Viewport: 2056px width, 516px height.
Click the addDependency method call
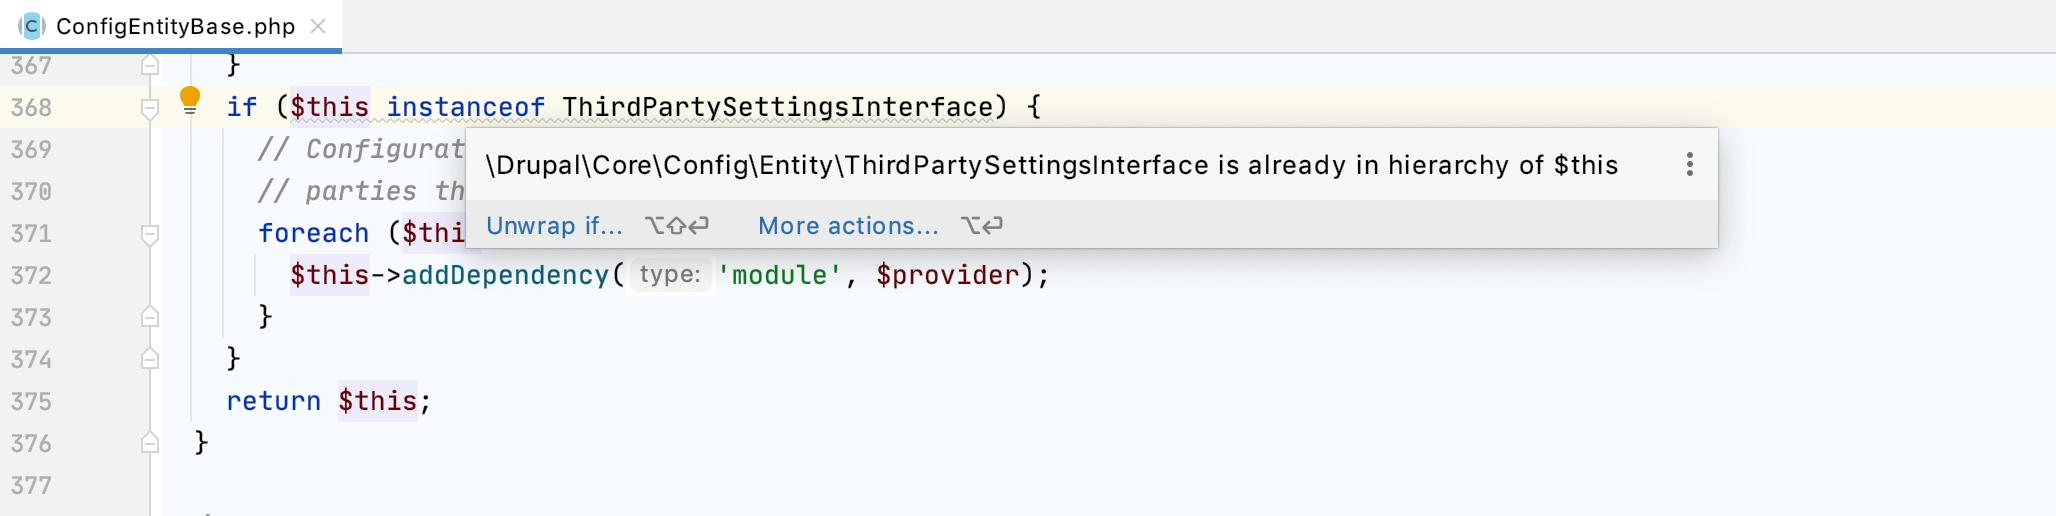point(505,275)
